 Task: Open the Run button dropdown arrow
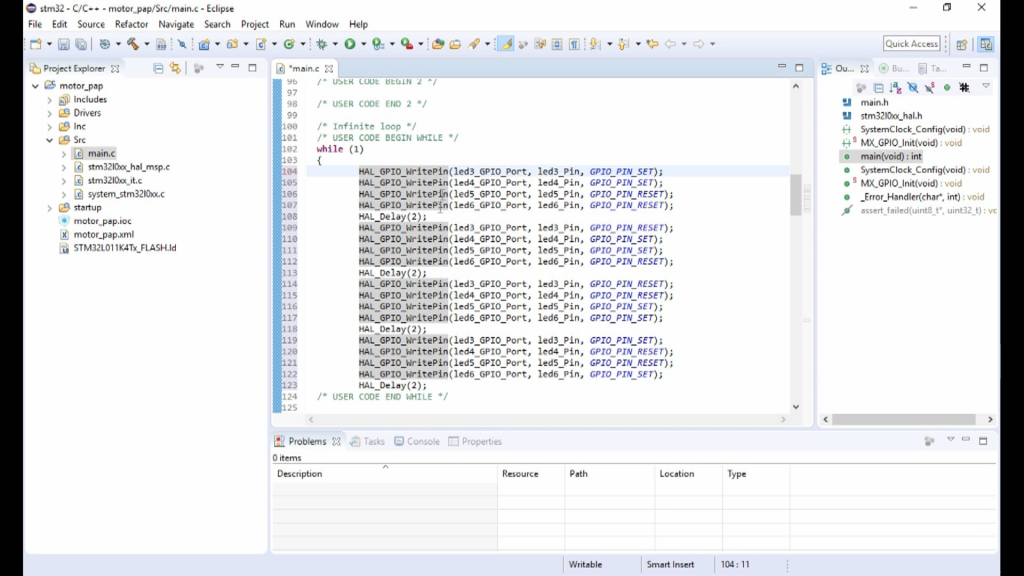click(x=362, y=44)
